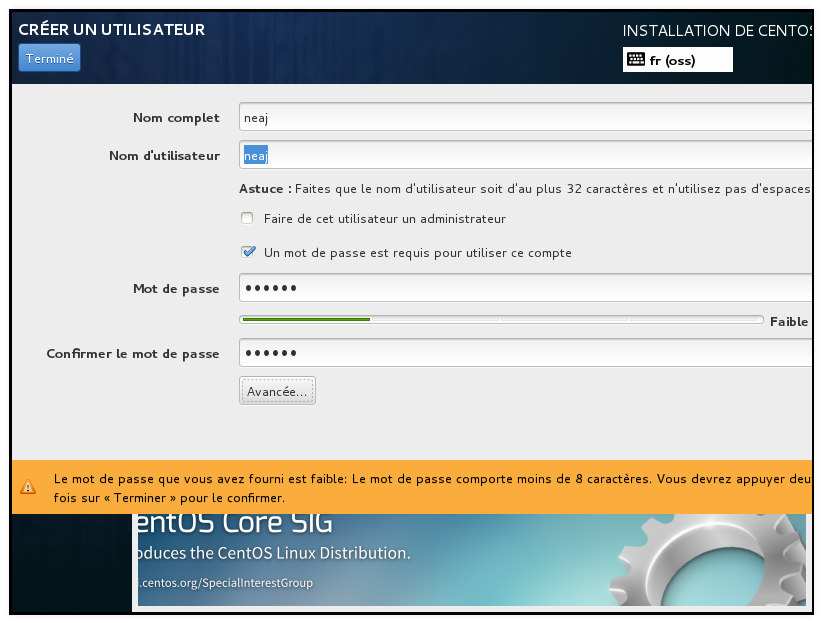
Task: Click the keyboard icon beside fr (oss)
Action: pyautogui.click(x=636, y=59)
